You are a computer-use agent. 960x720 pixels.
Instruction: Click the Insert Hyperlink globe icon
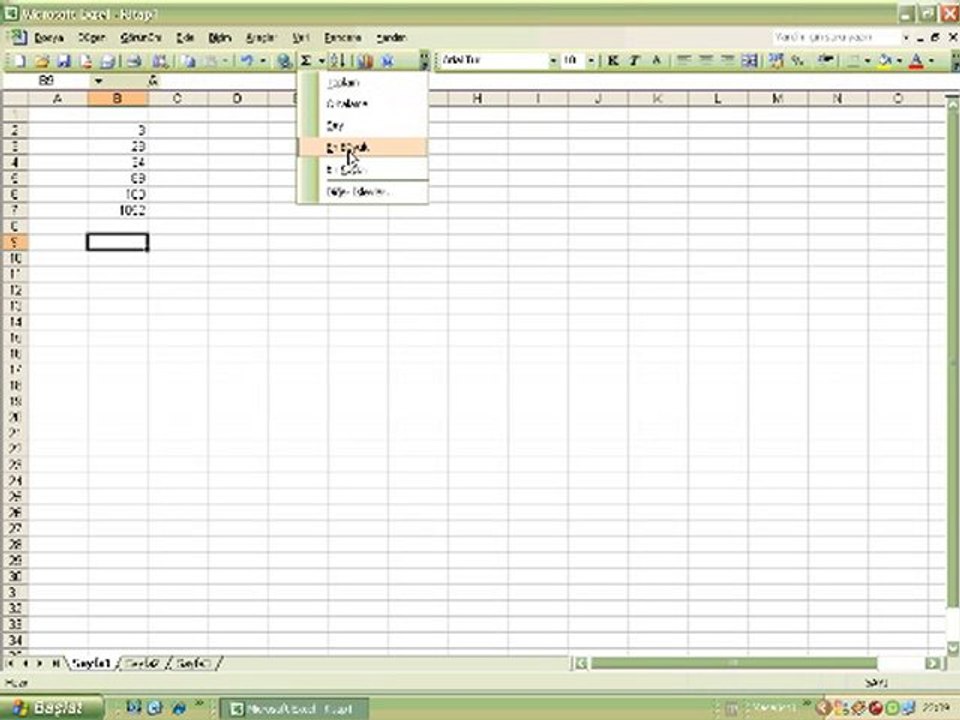[283, 61]
